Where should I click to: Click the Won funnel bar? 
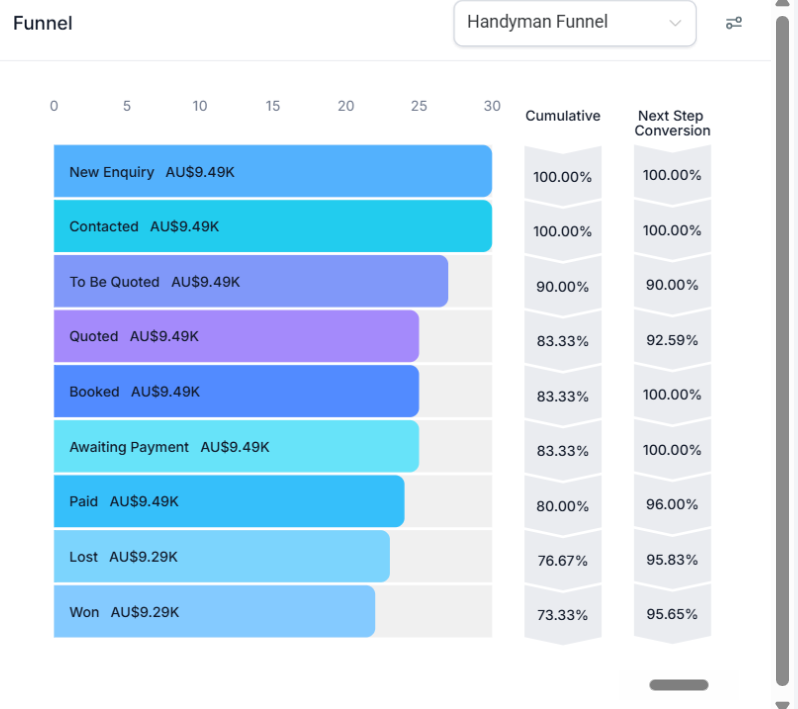point(214,611)
